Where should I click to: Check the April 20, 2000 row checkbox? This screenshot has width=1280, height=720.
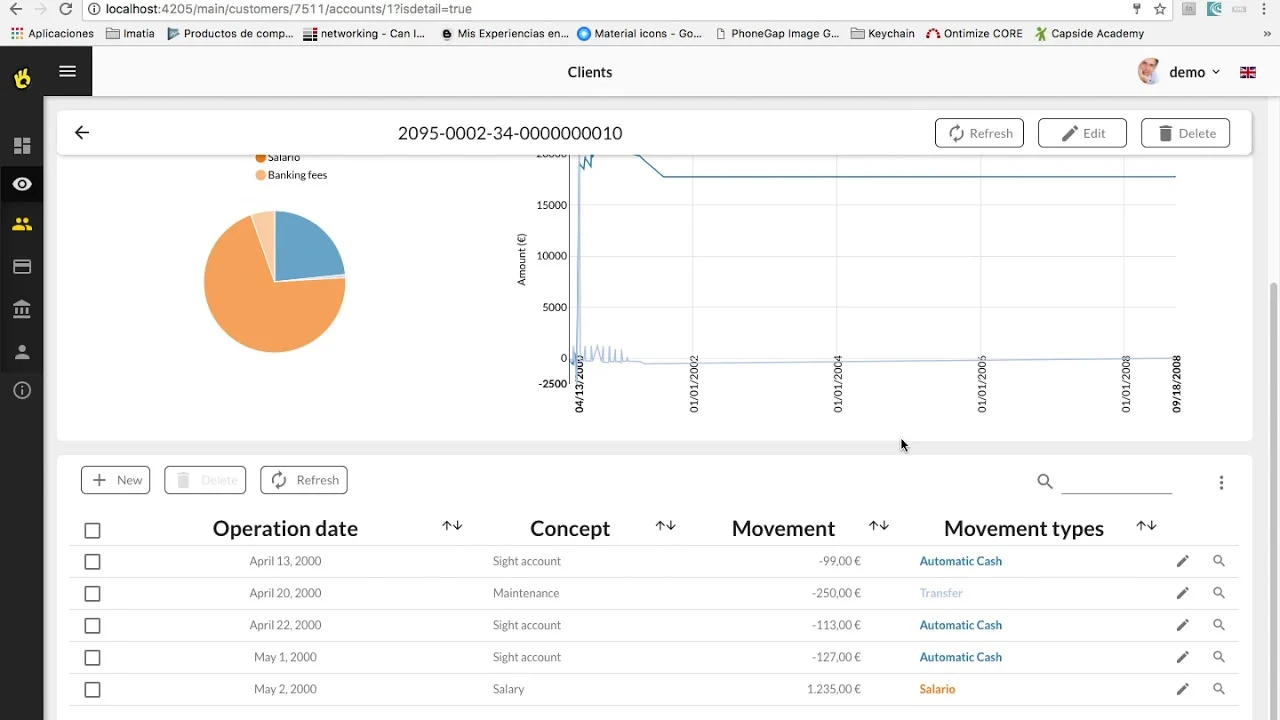(92, 594)
